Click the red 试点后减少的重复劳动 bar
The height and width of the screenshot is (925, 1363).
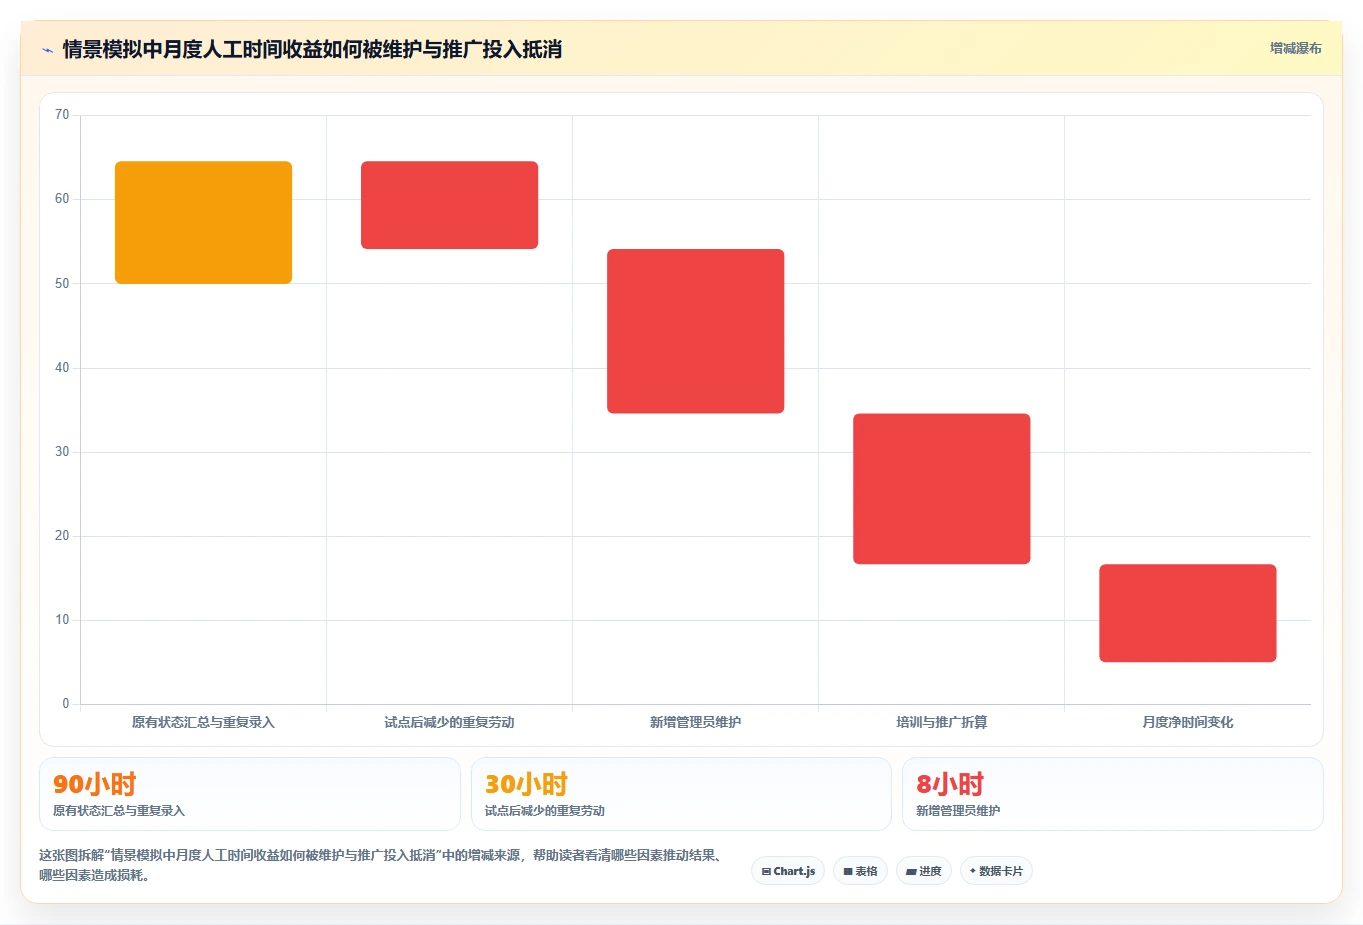pyautogui.click(x=449, y=205)
